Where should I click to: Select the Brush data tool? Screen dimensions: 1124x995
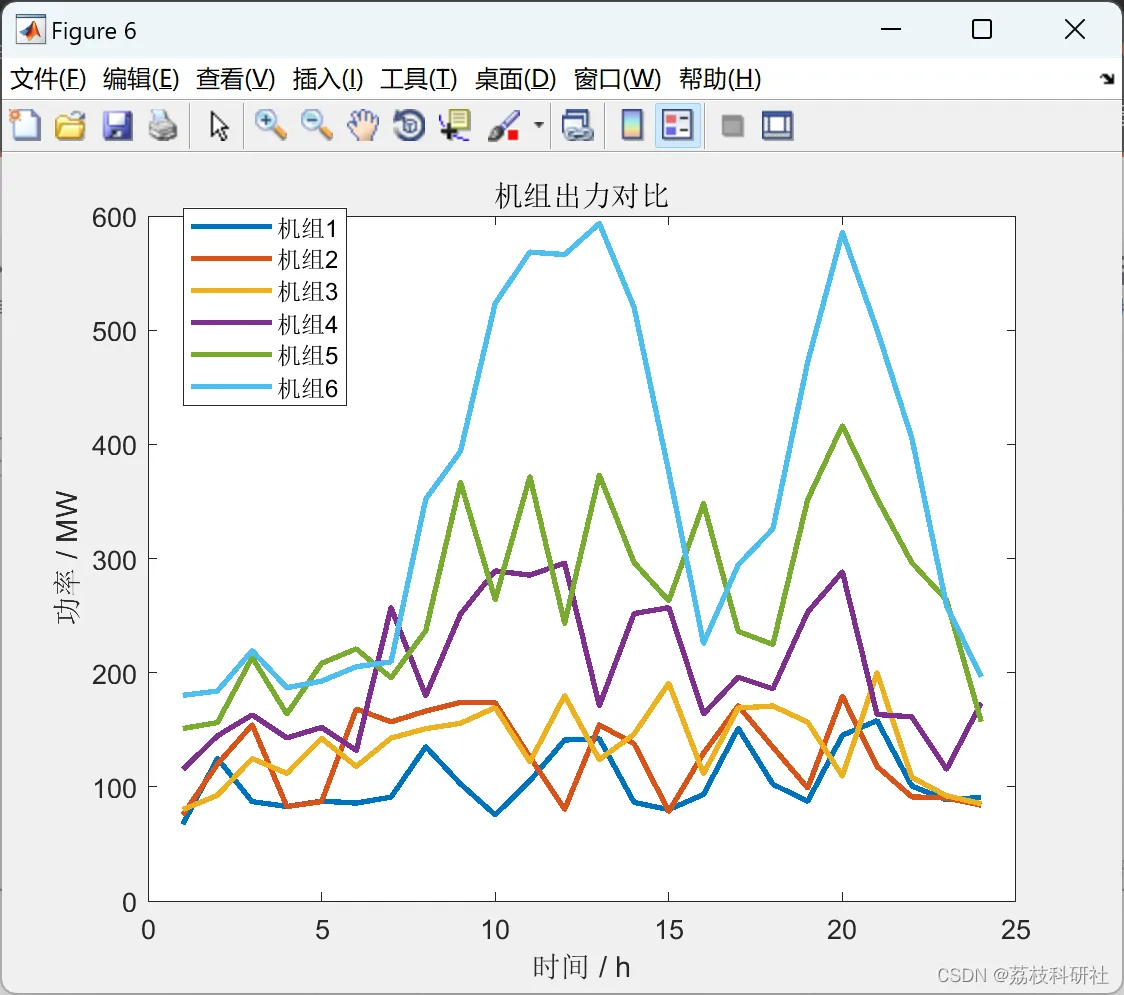click(504, 125)
